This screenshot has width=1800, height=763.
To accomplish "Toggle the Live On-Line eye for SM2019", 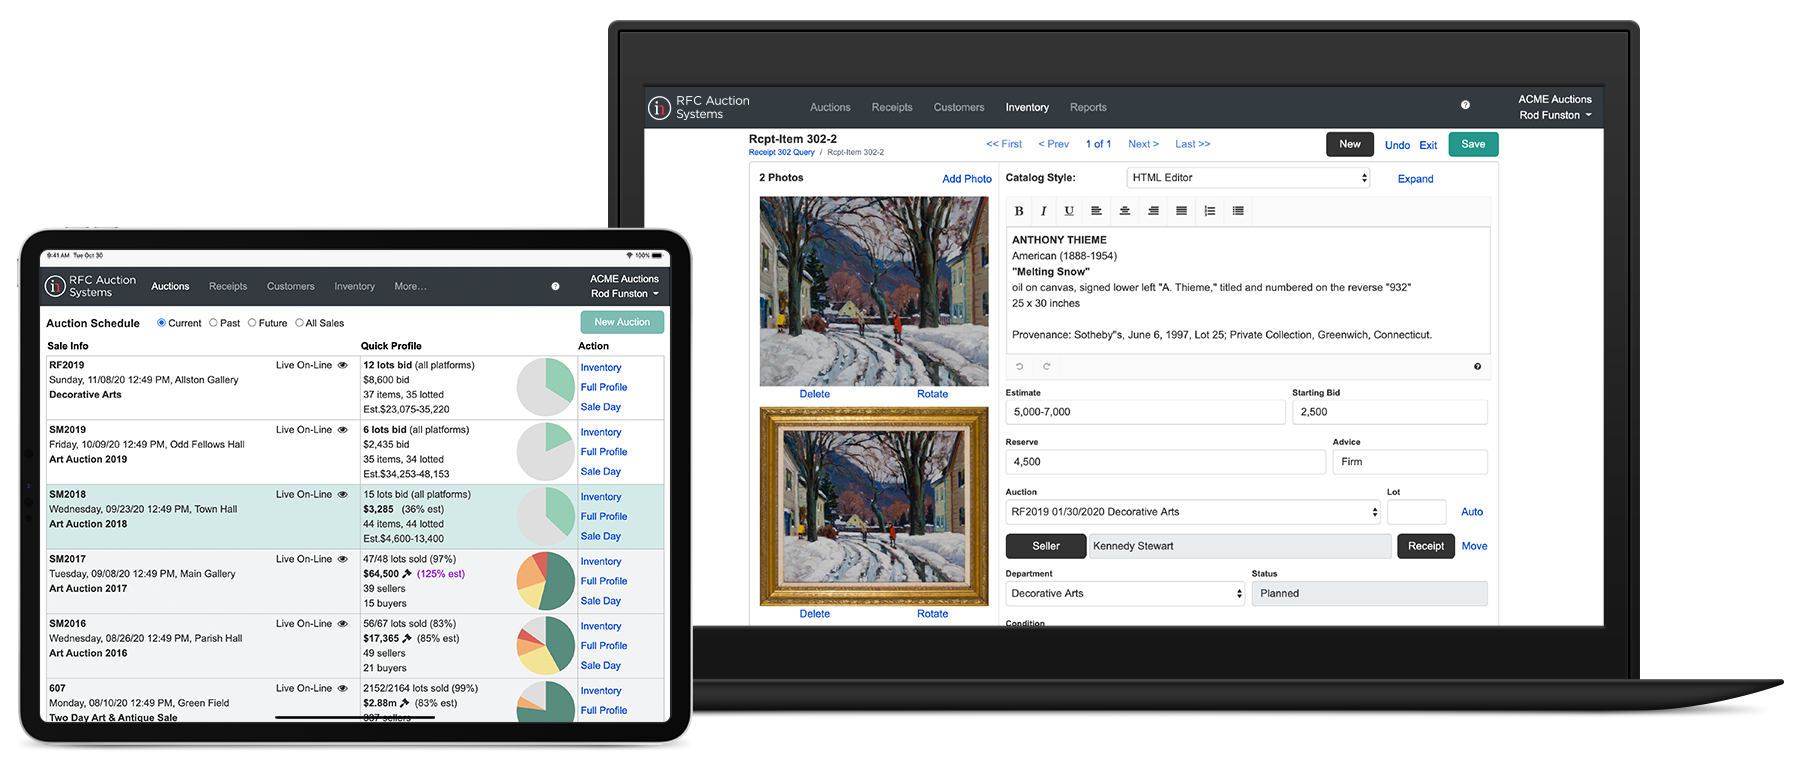I will (x=342, y=430).
